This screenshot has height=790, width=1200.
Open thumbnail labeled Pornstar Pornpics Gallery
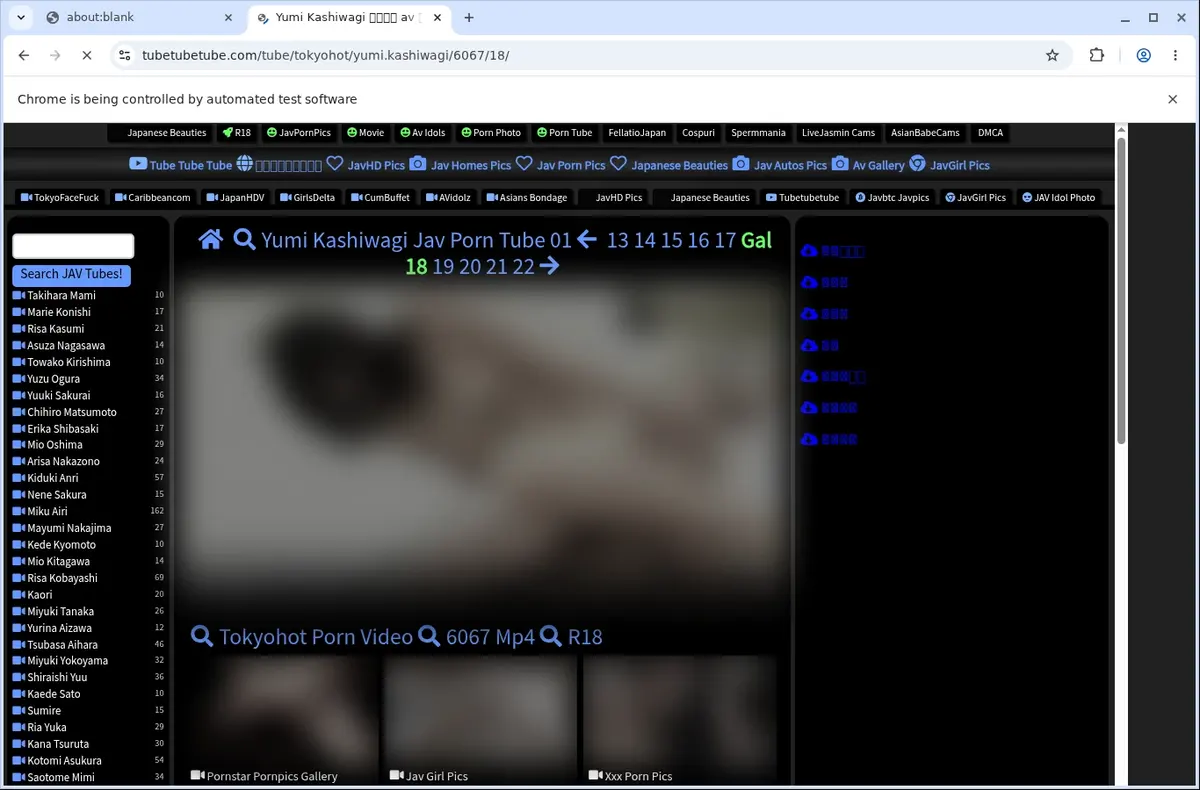(281, 718)
